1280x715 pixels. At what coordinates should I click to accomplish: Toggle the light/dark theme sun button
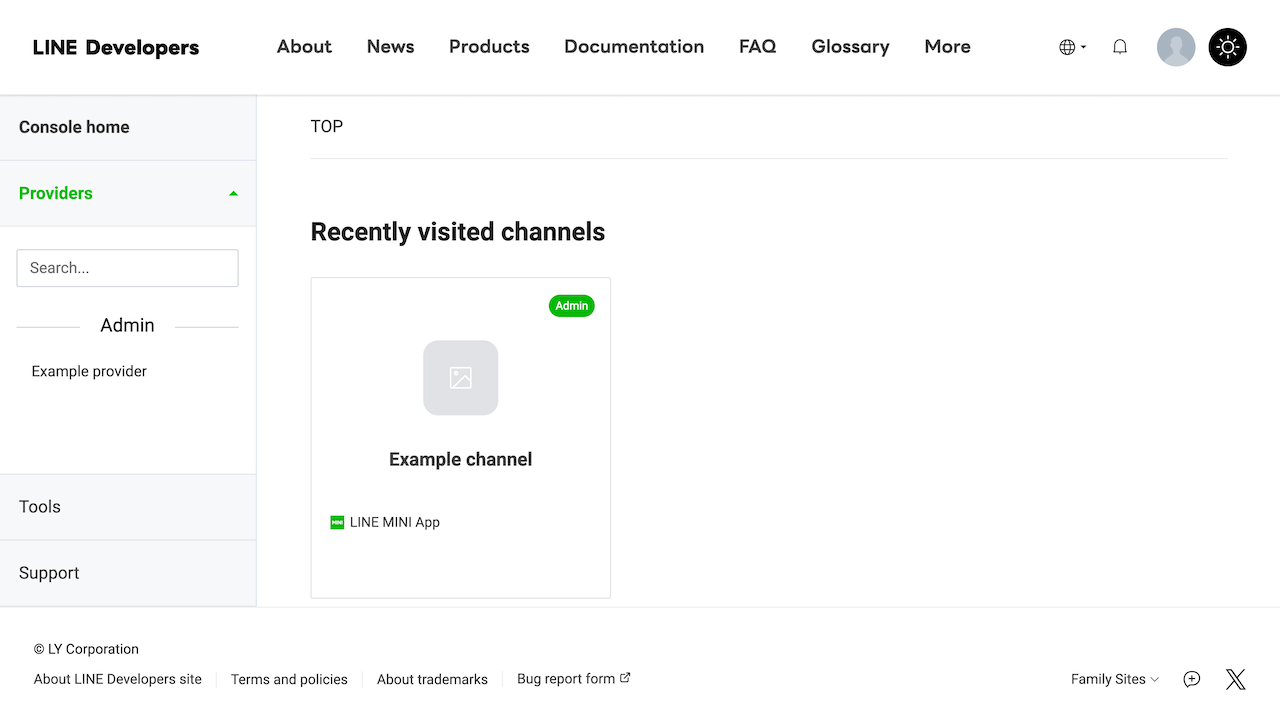1227,47
